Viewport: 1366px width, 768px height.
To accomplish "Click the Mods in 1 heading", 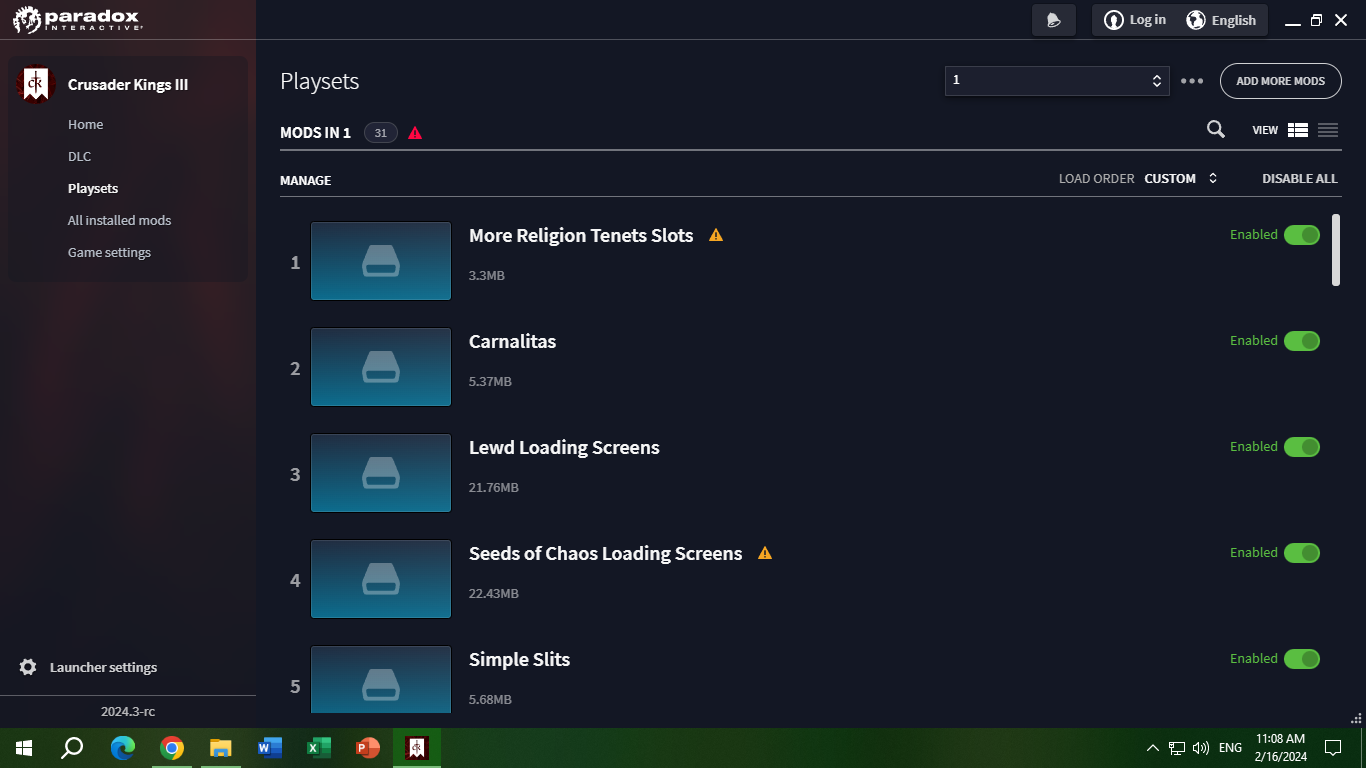I will (x=315, y=133).
